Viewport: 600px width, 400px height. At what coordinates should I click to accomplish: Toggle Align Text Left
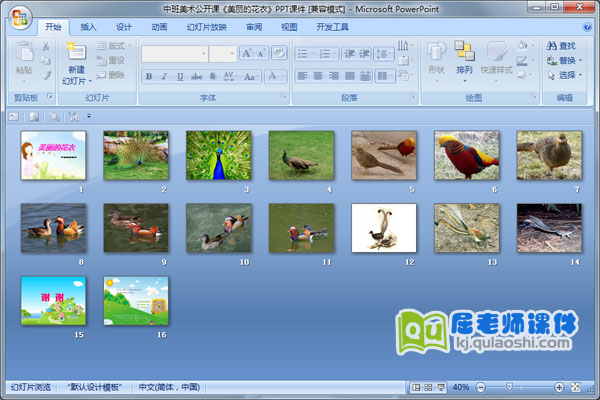click(303, 76)
